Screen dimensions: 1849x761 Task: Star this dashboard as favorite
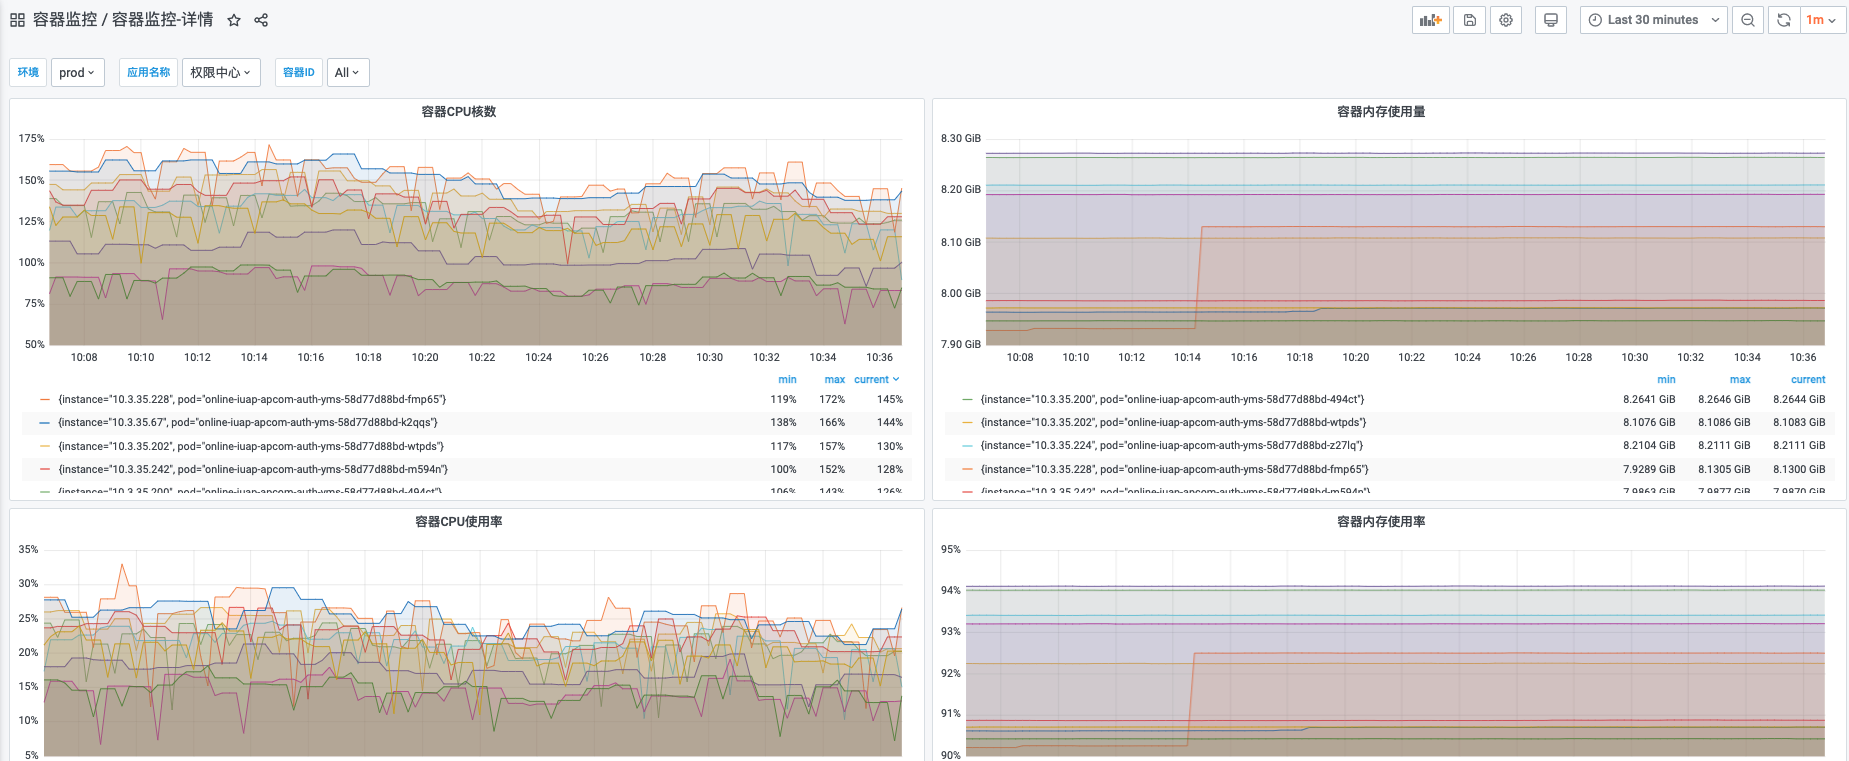[x=234, y=20]
